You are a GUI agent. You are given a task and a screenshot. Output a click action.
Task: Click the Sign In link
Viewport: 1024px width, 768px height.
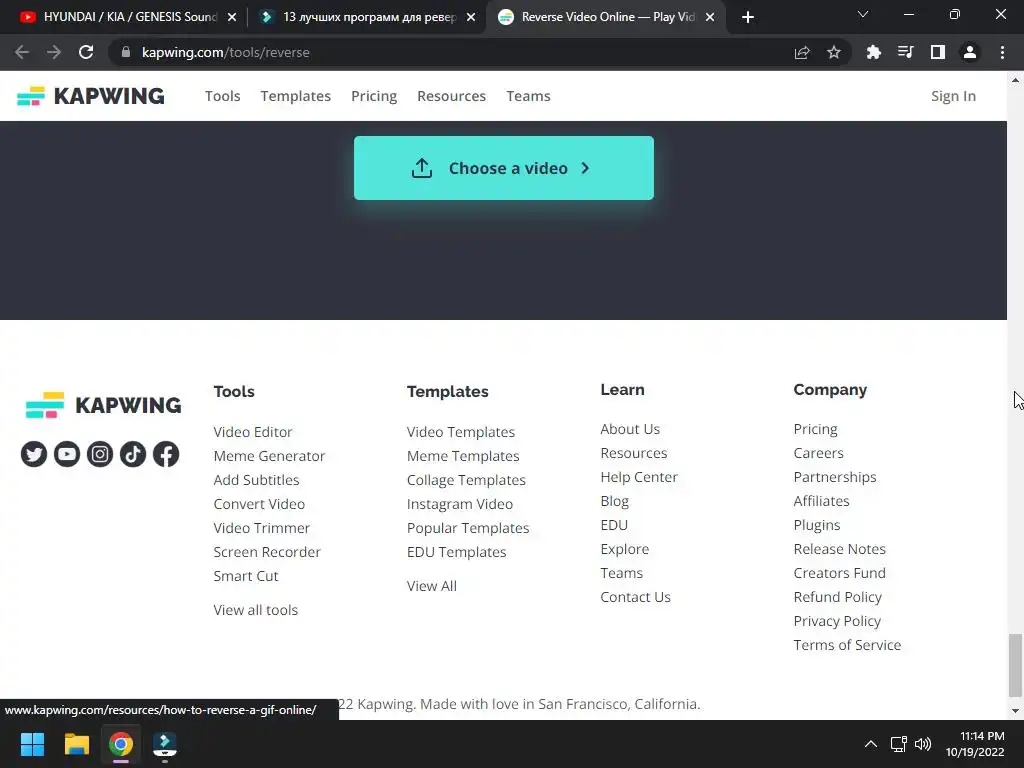pos(953,96)
